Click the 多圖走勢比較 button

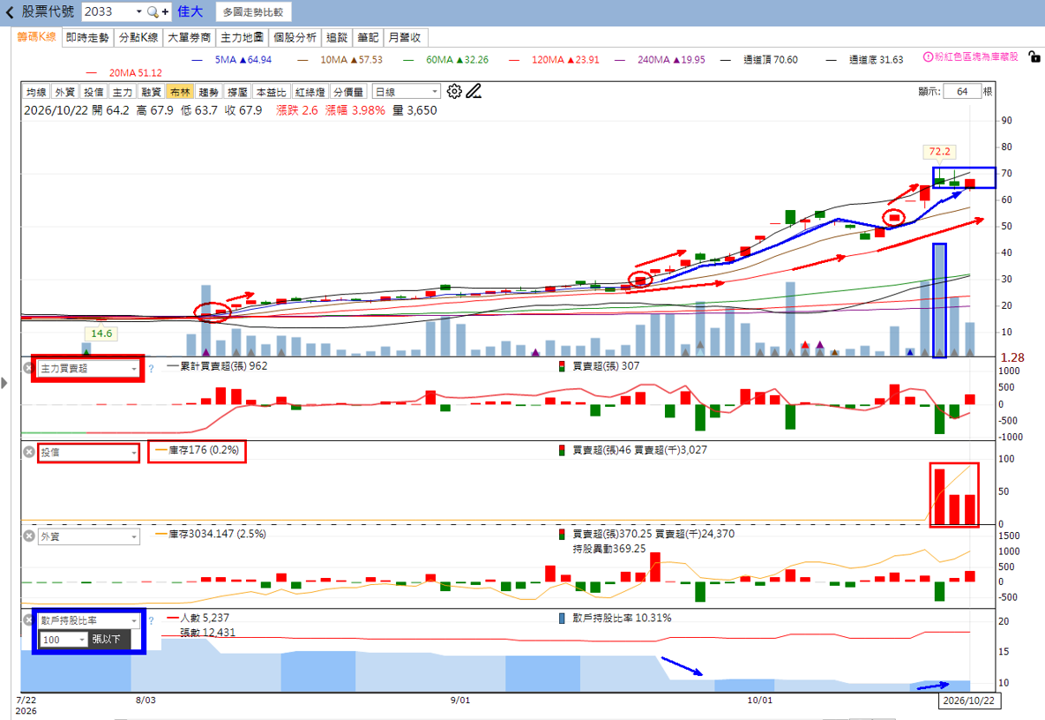pos(253,12)
